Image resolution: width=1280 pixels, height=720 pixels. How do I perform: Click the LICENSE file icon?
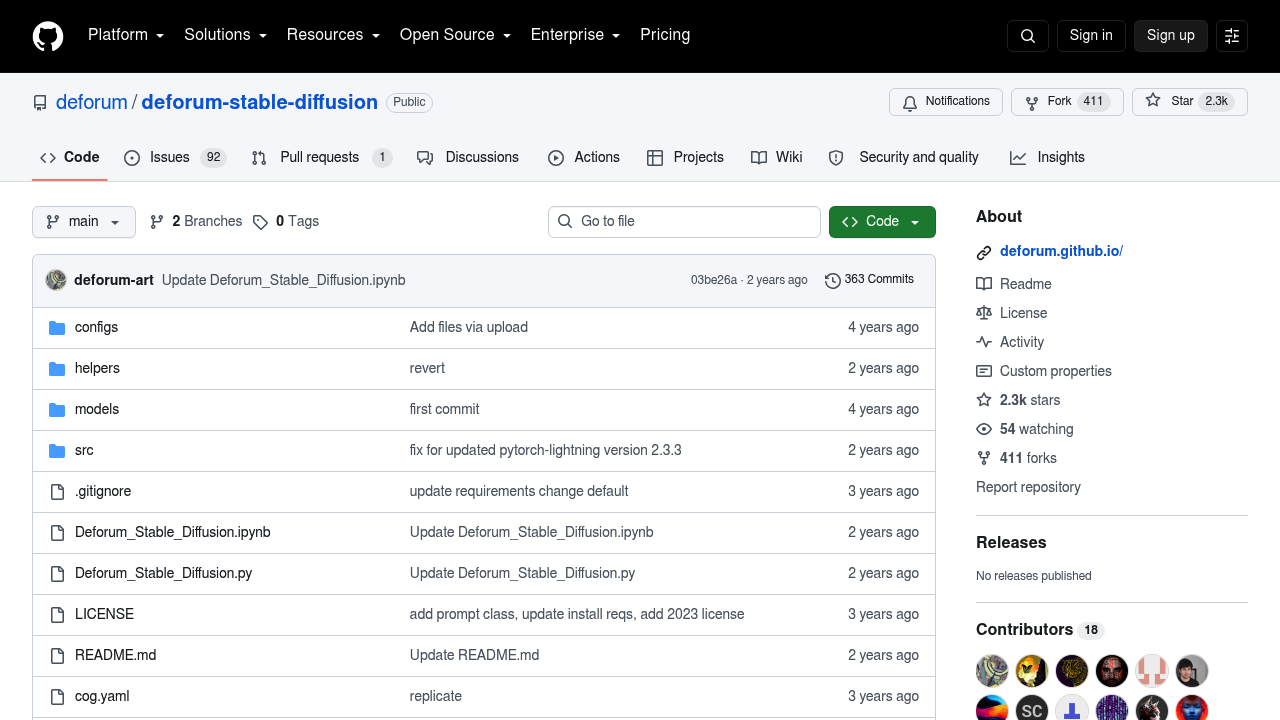57,615
